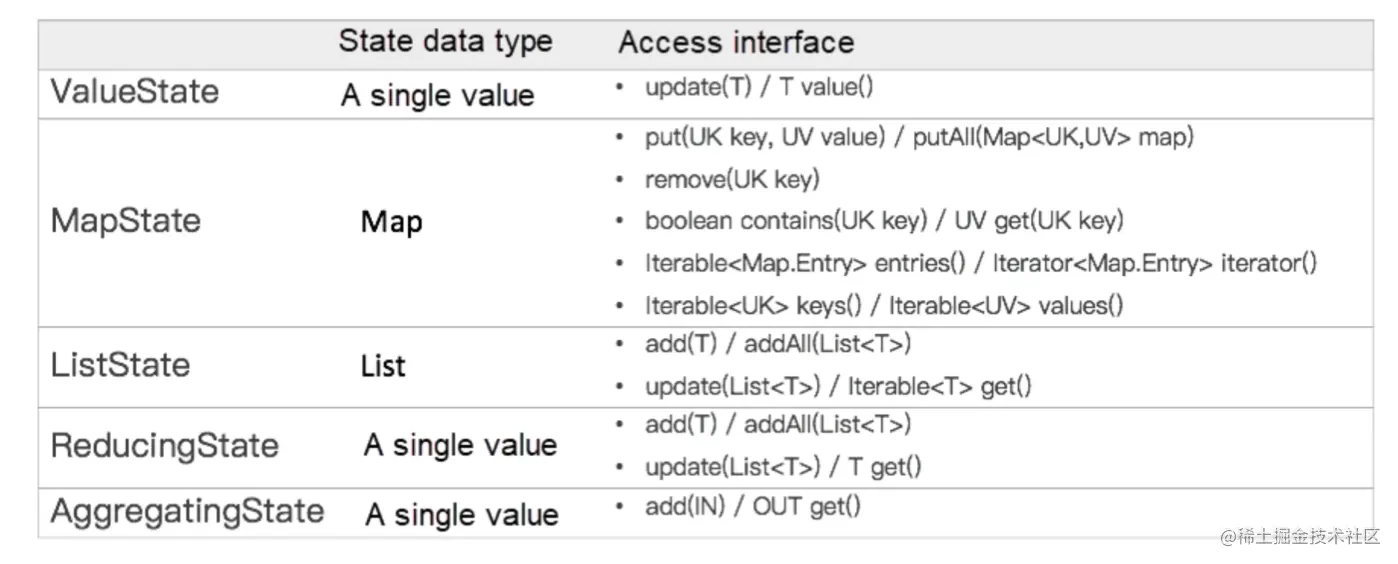Click the "Map" data type cell
This screenshot has width=1398, height=564.
tap(391, 221)
